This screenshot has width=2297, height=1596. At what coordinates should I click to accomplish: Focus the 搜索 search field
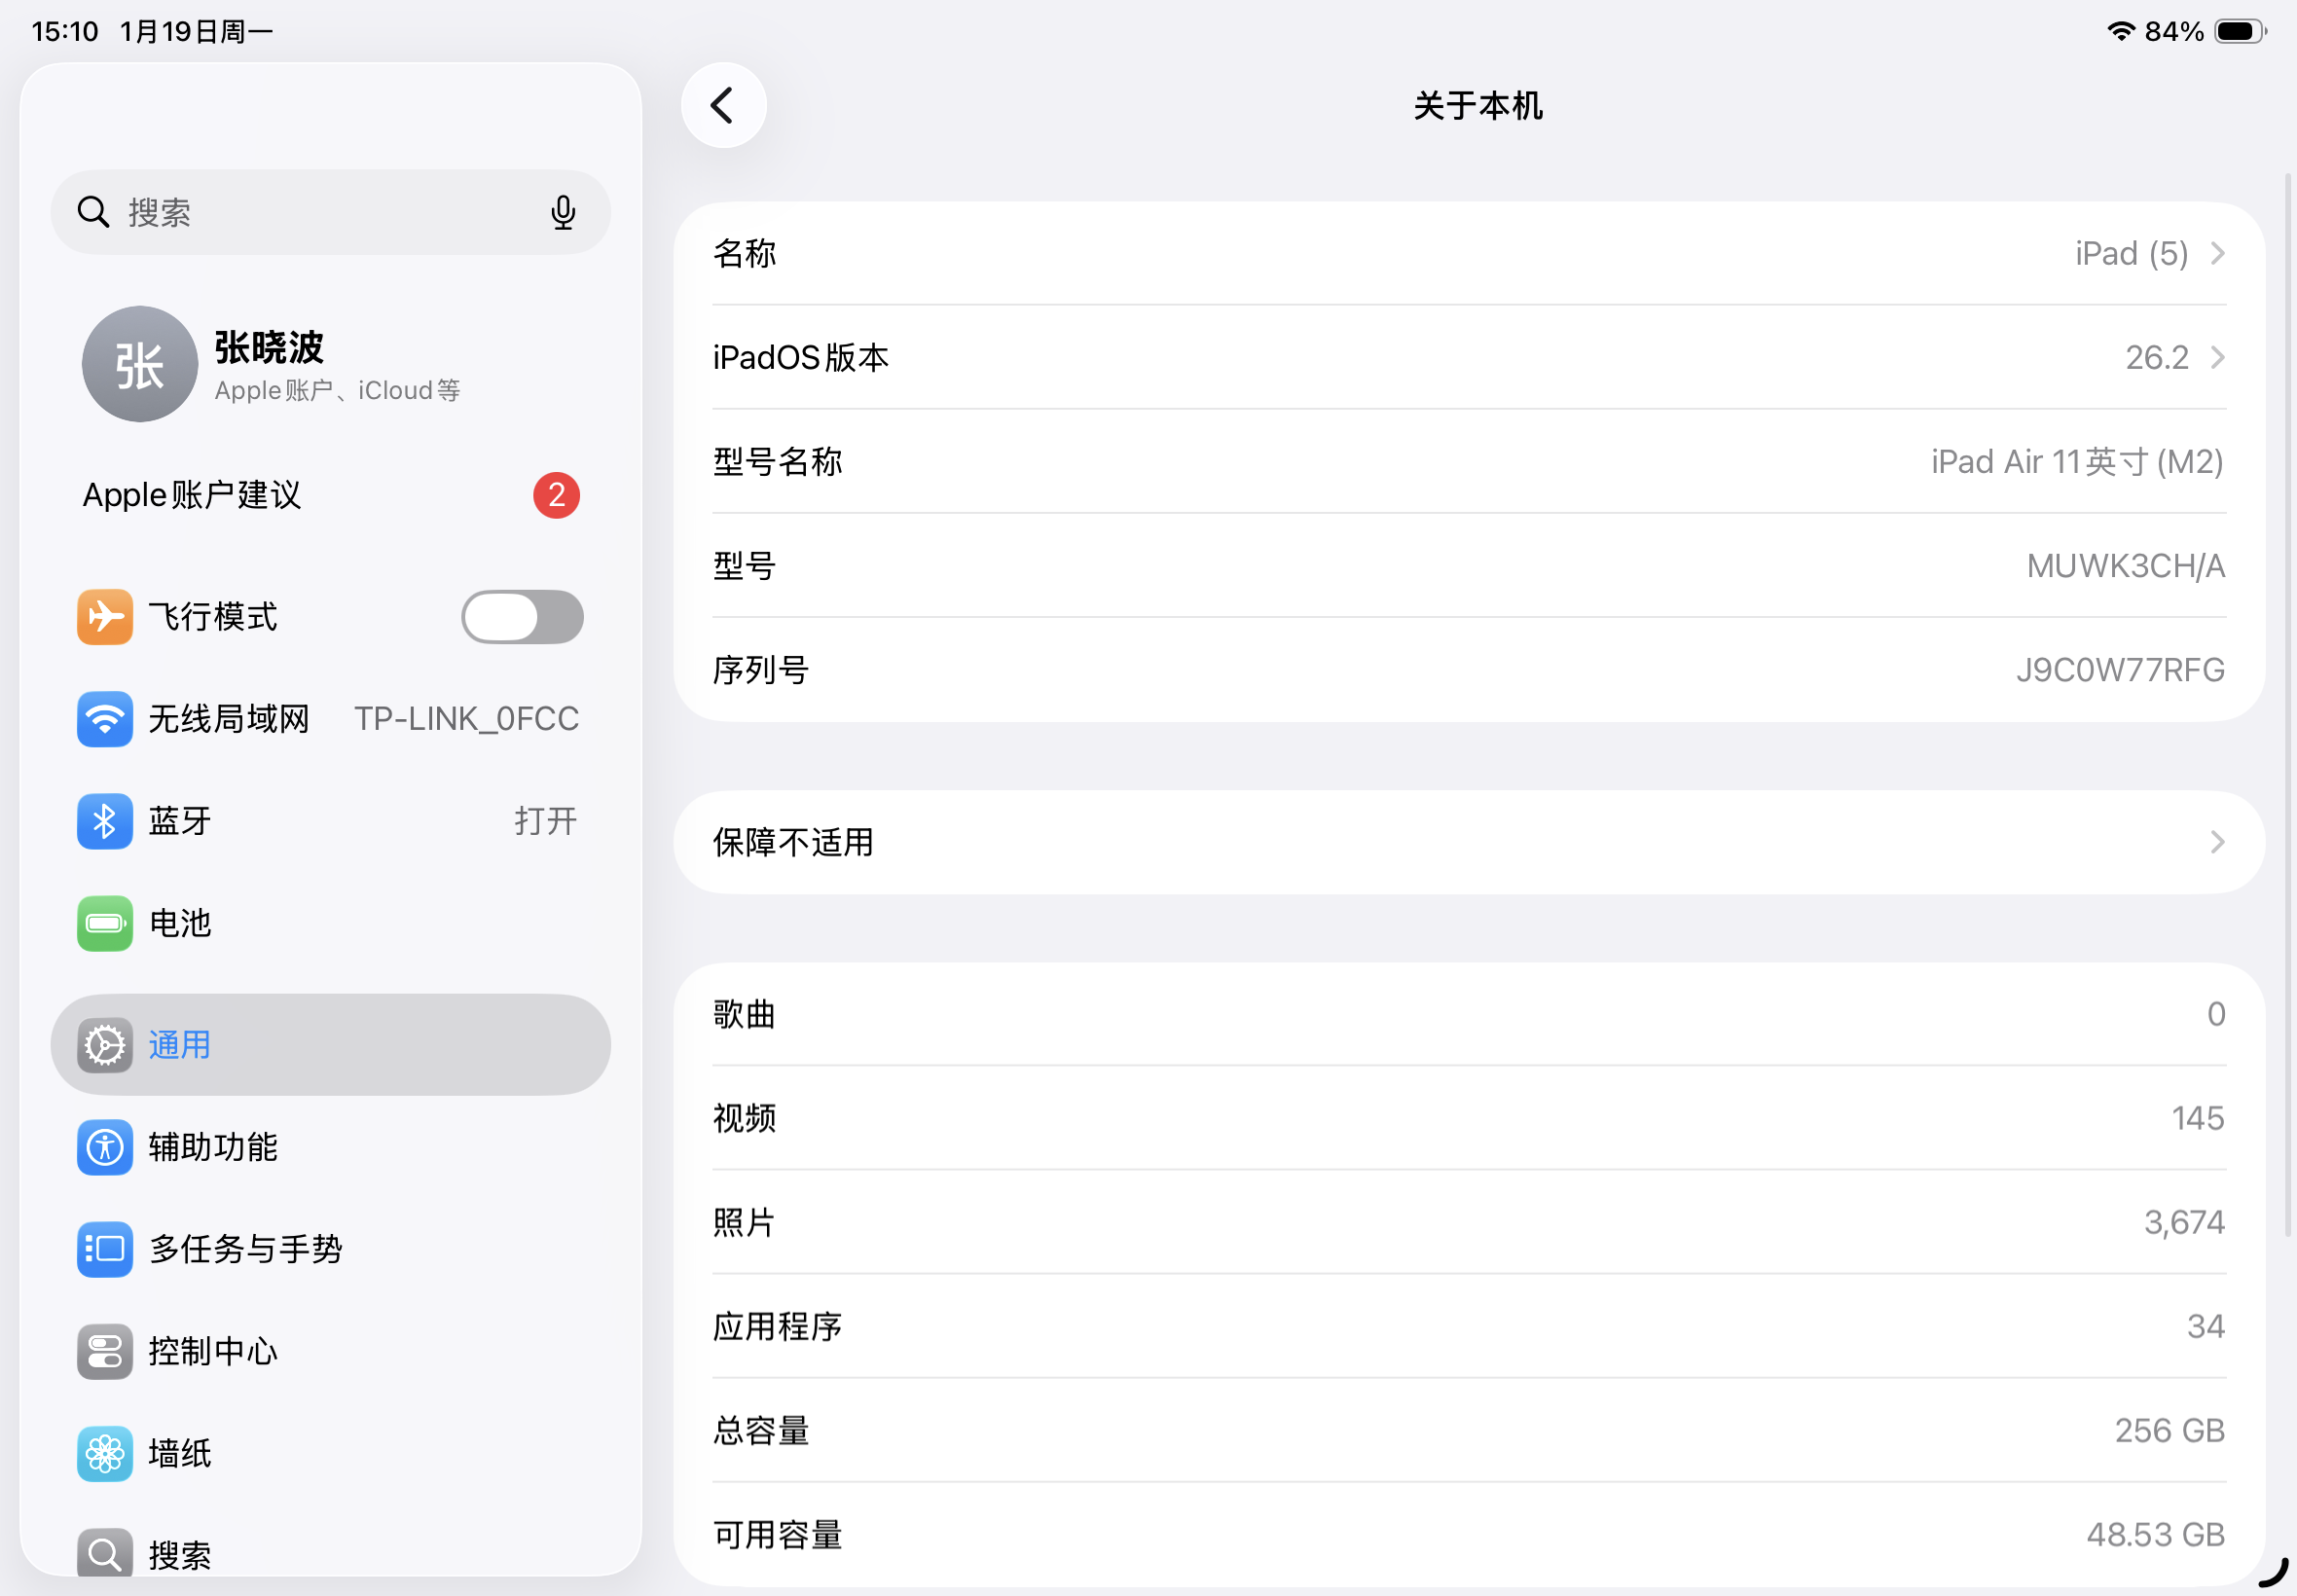point(331,212)
